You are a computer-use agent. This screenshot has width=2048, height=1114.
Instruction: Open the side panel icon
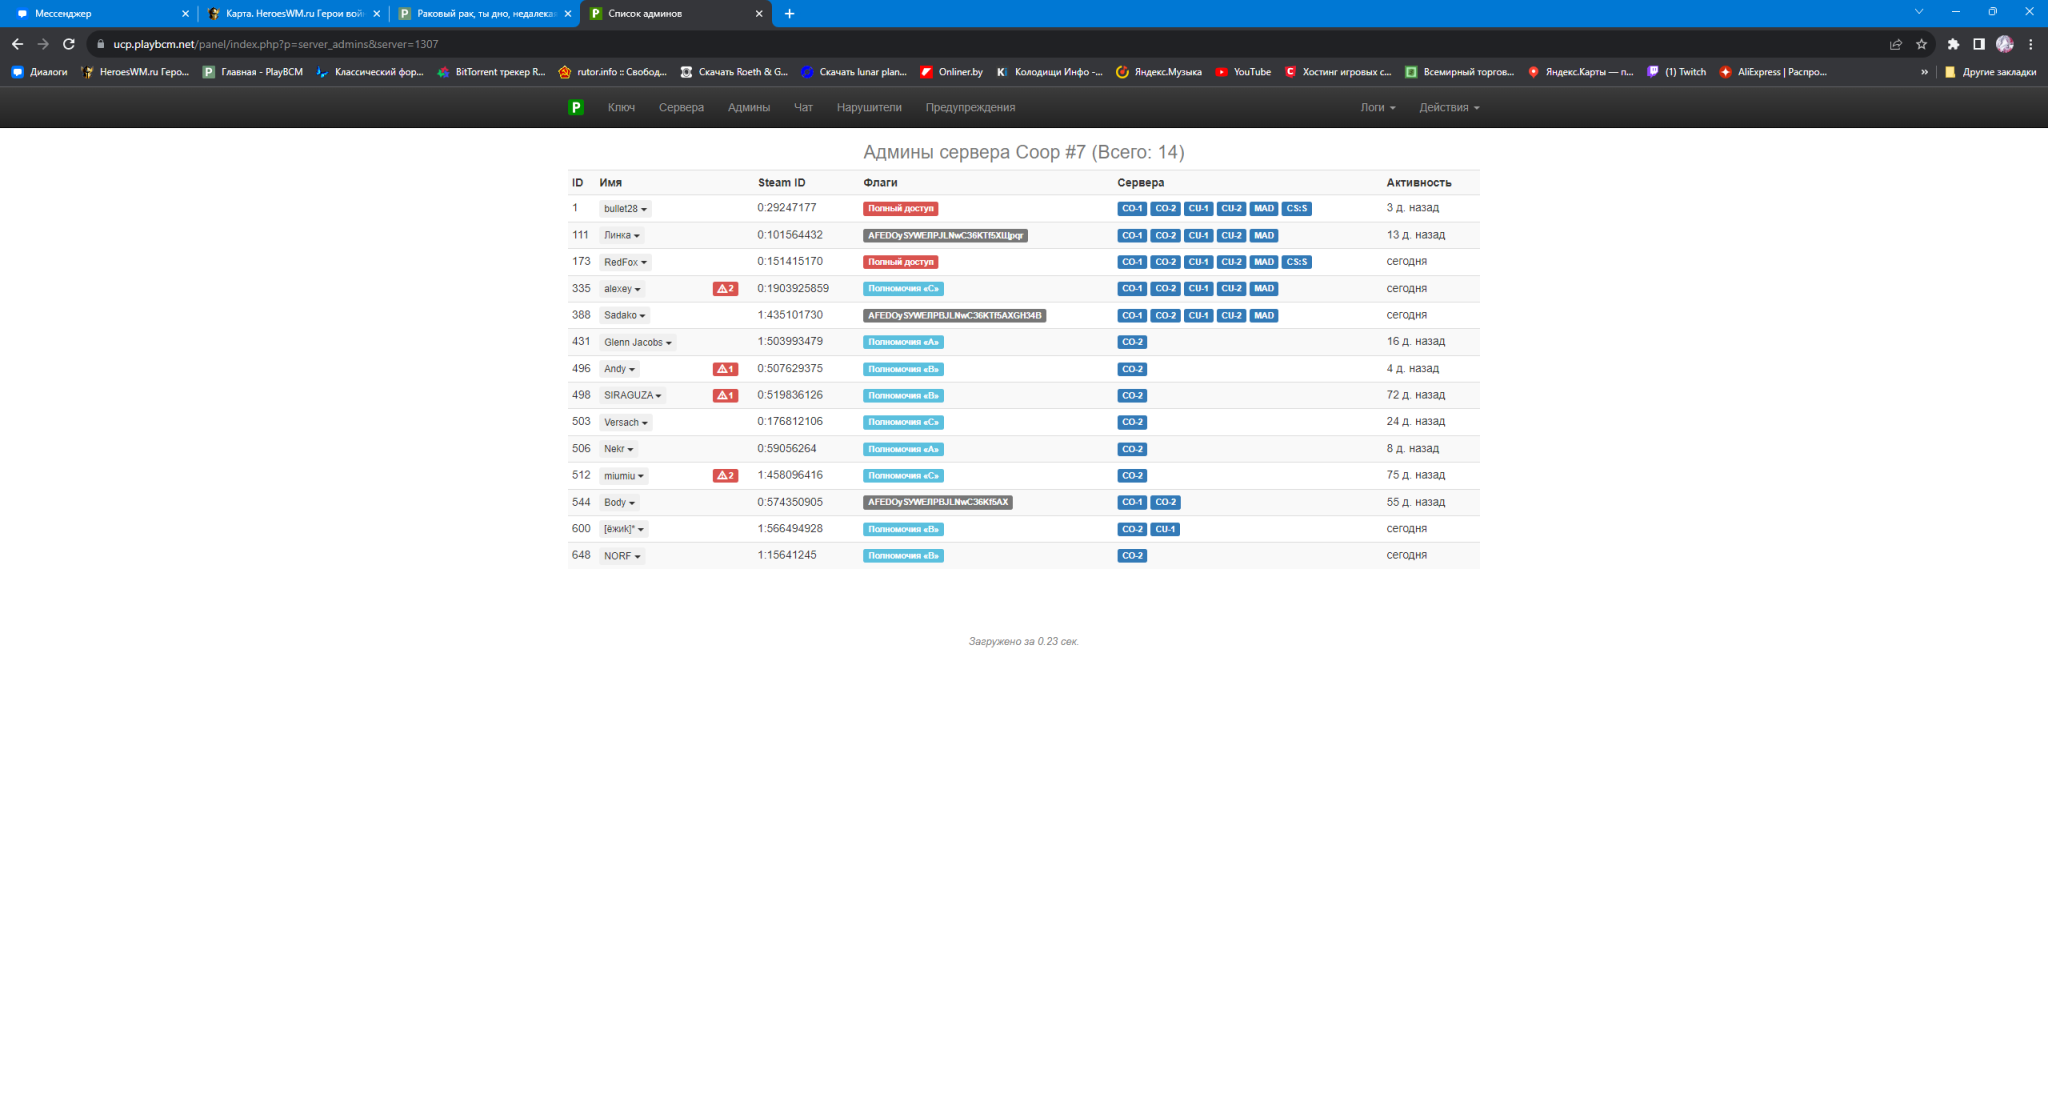point(1978,44)
